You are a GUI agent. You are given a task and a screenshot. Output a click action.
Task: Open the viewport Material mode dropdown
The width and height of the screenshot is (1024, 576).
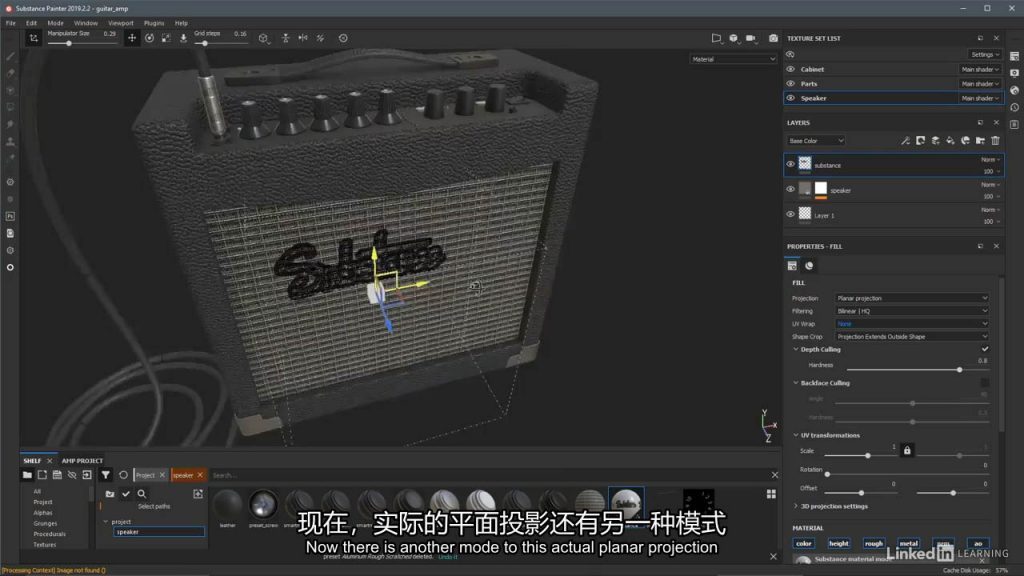(x=733, y=59)
